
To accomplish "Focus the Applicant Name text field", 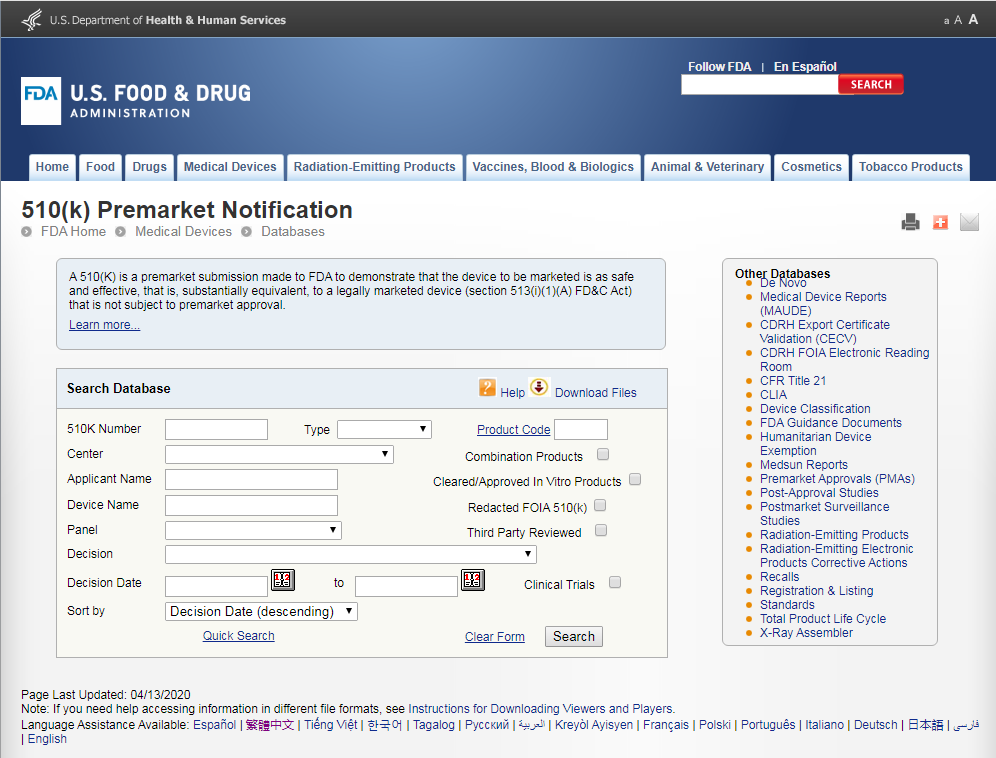I will pos(252,480).
